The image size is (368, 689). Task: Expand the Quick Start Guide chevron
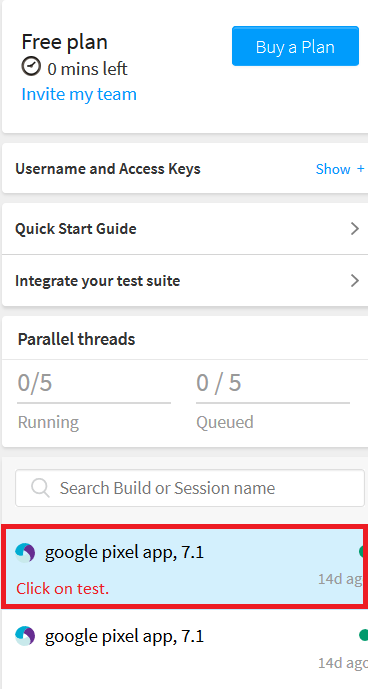[x=355, y=228]
